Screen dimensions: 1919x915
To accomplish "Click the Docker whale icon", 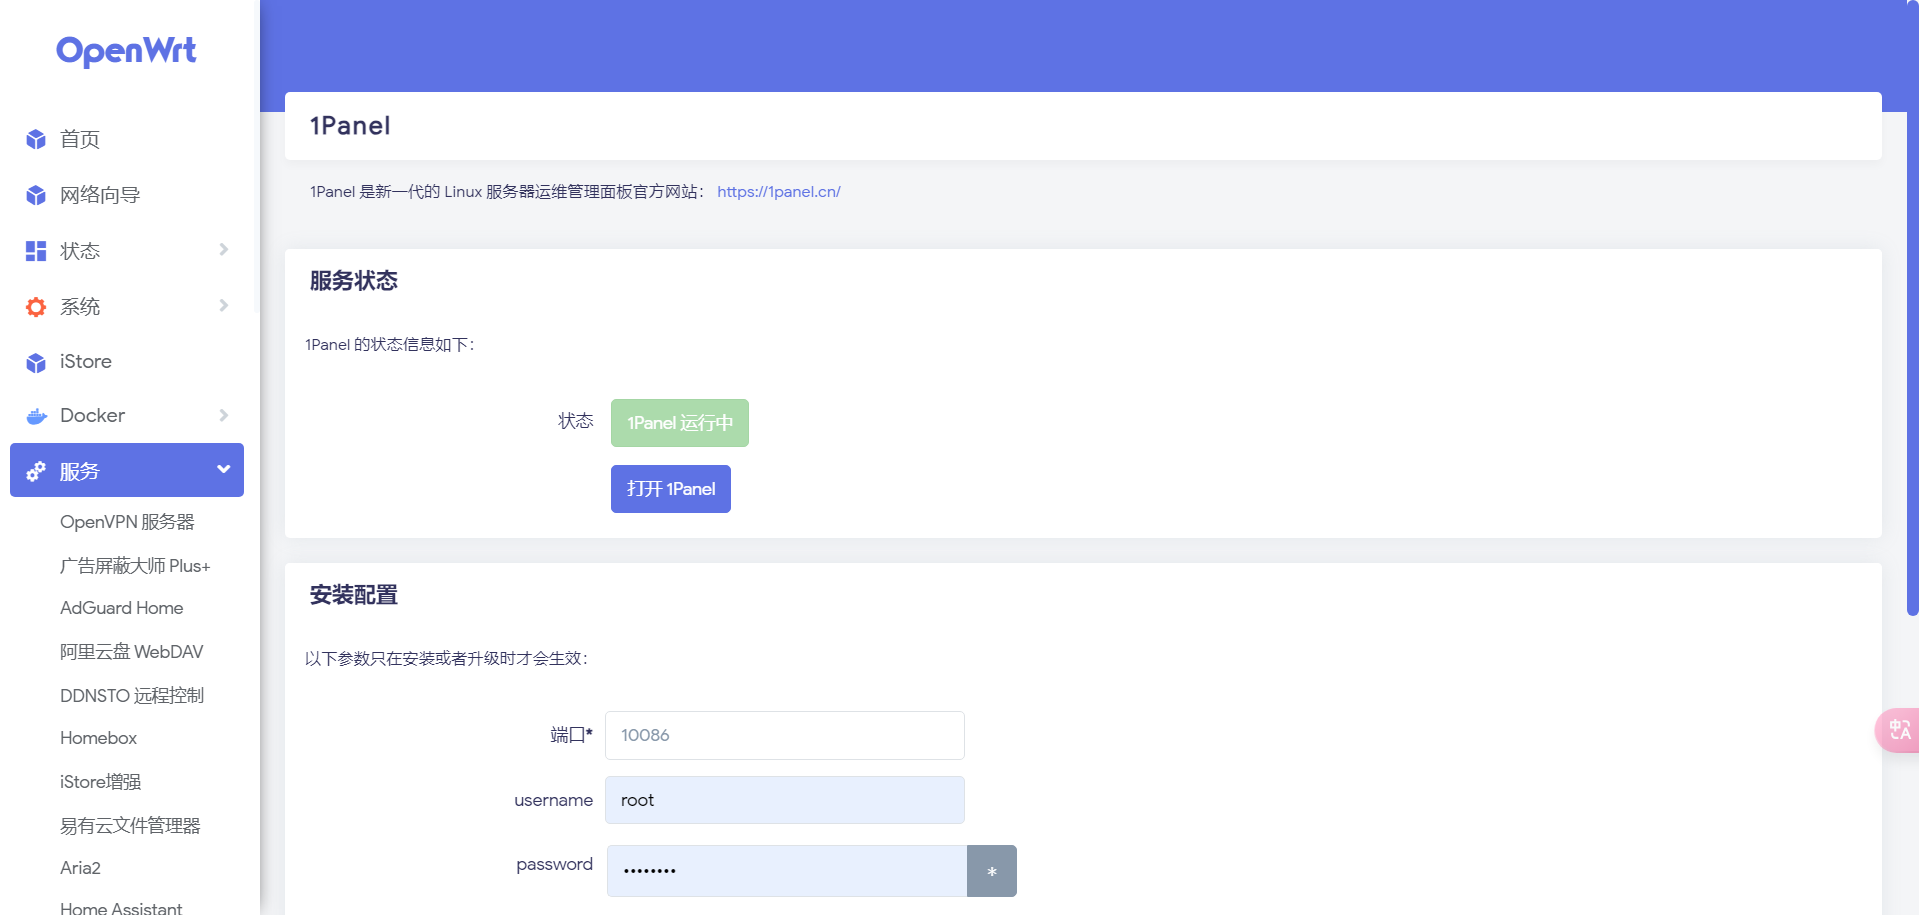I will point(36,416).
